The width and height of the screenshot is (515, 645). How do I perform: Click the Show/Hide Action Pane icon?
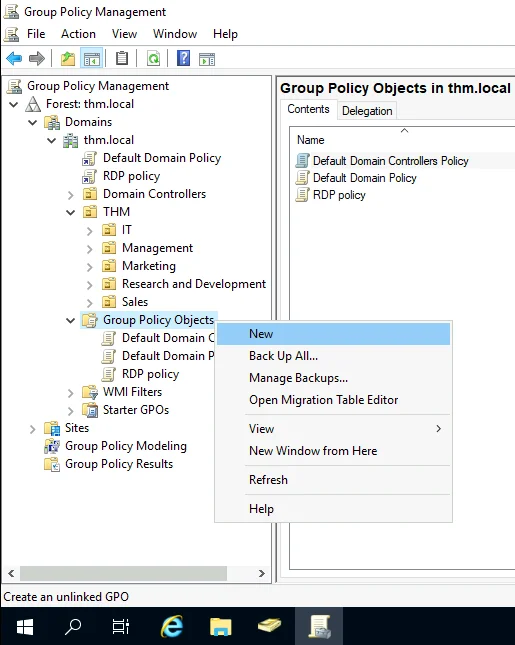pyautogui.click(x=207, y=59)
